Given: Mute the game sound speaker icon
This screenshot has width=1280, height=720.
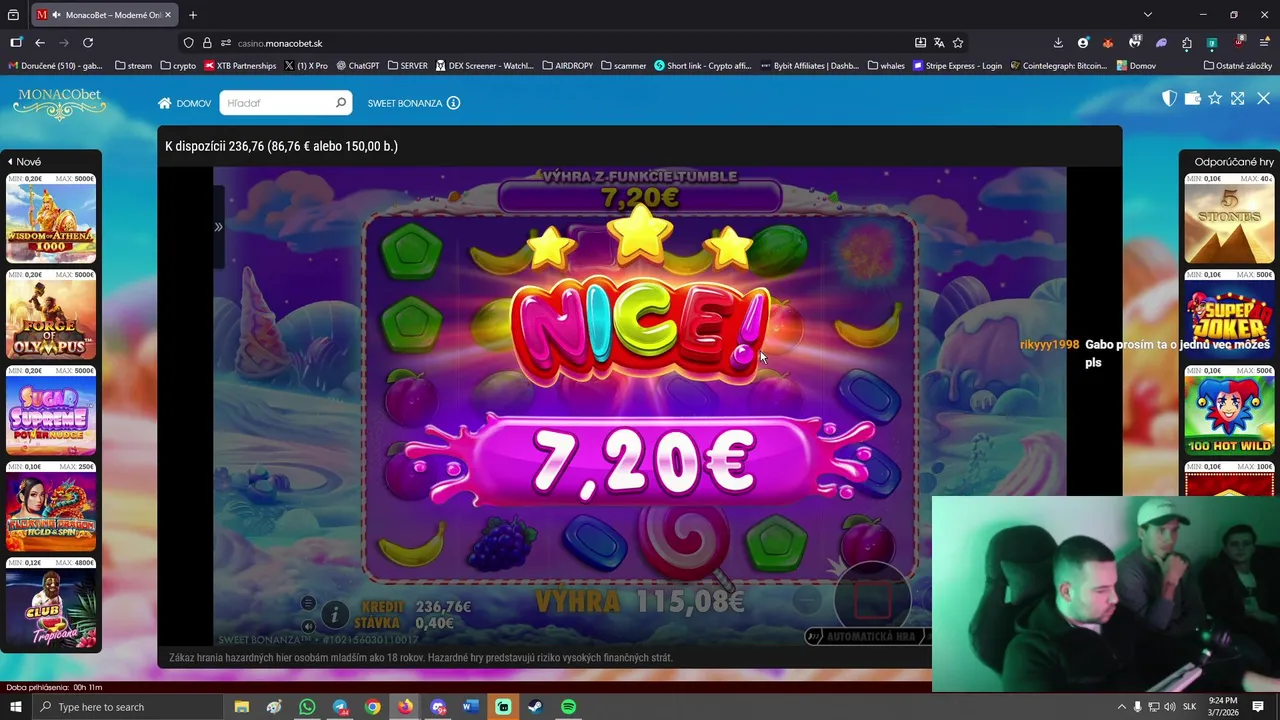Looking at the screenshot, I should (x=308, y=626).
